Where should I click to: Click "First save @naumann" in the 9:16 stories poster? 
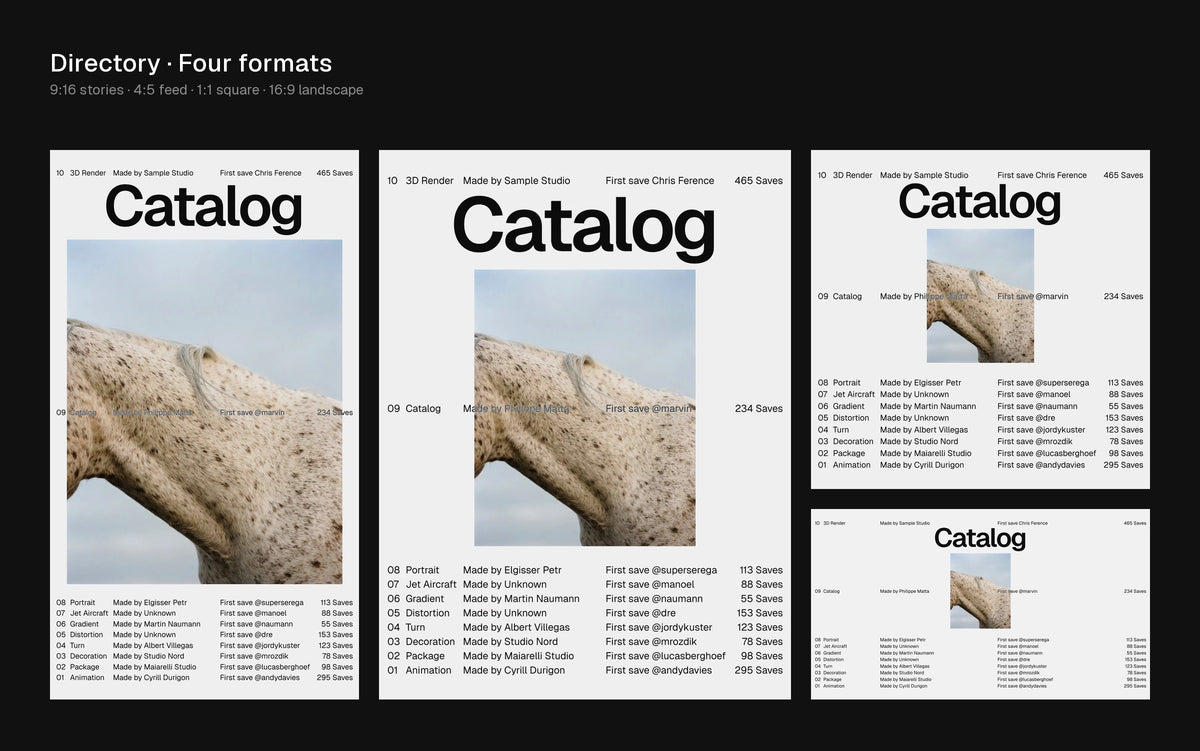pos(256,624)
